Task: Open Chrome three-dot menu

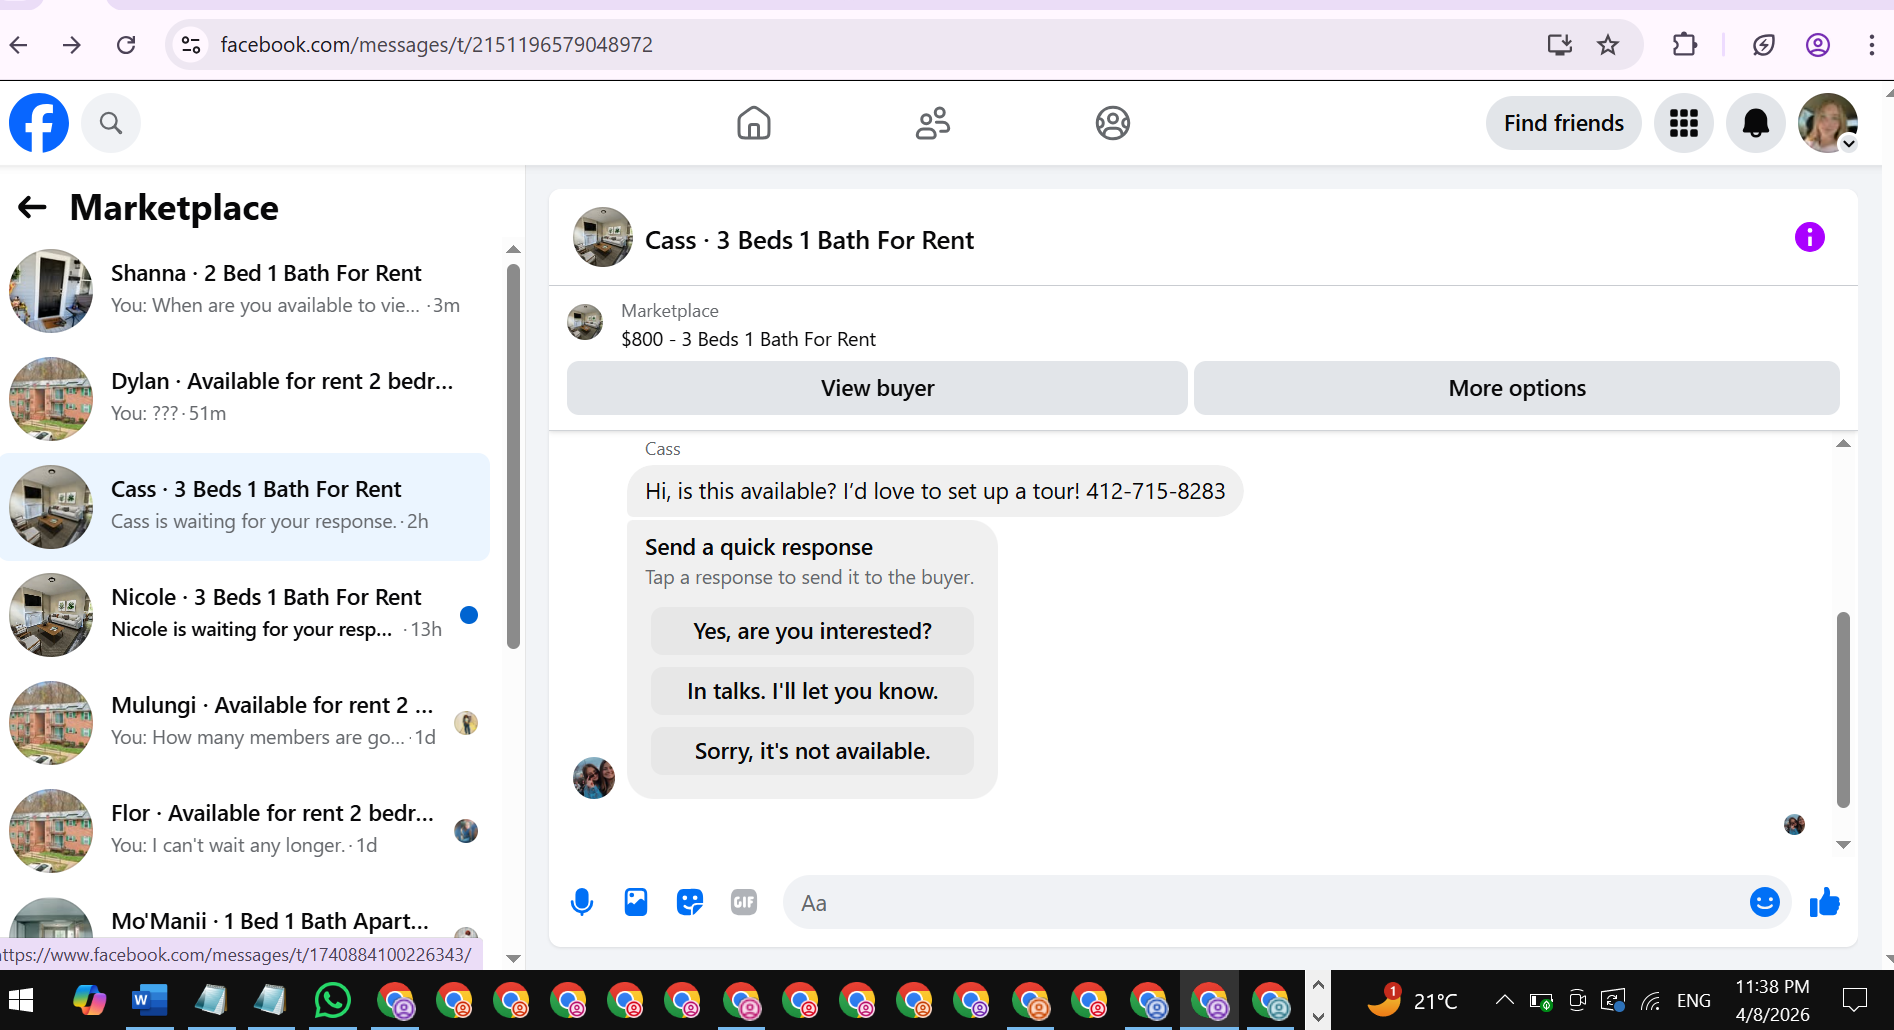Action: coord(1871,45)
